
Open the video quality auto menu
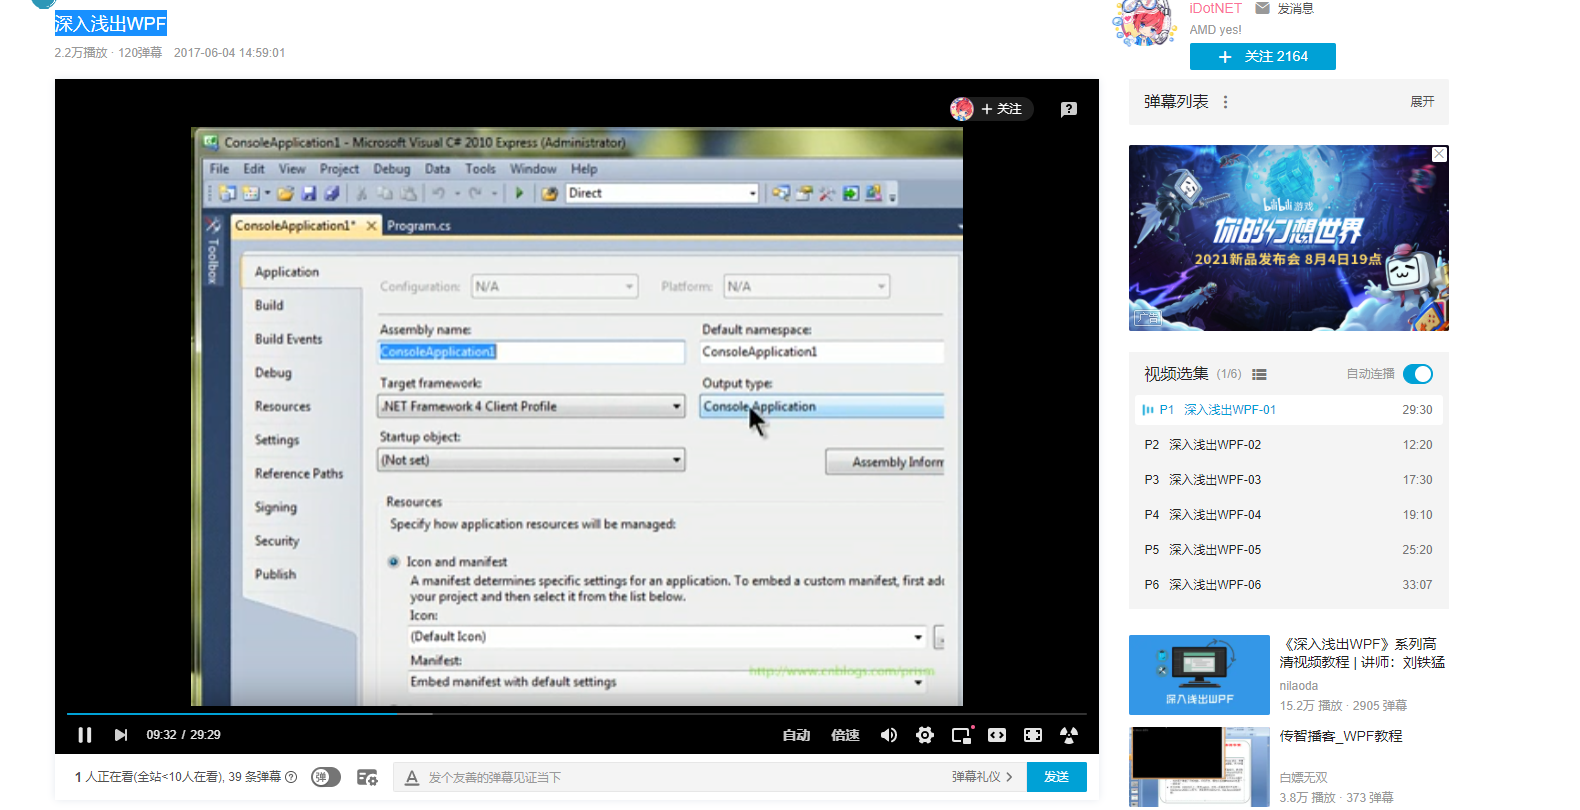tap(796, 735)
